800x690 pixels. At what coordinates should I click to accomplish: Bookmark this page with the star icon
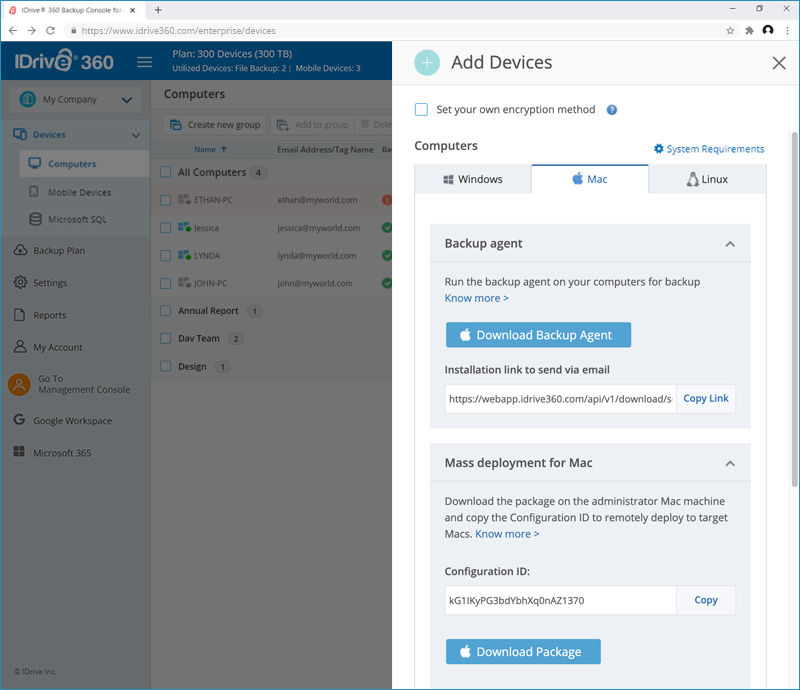pos(730,31)
